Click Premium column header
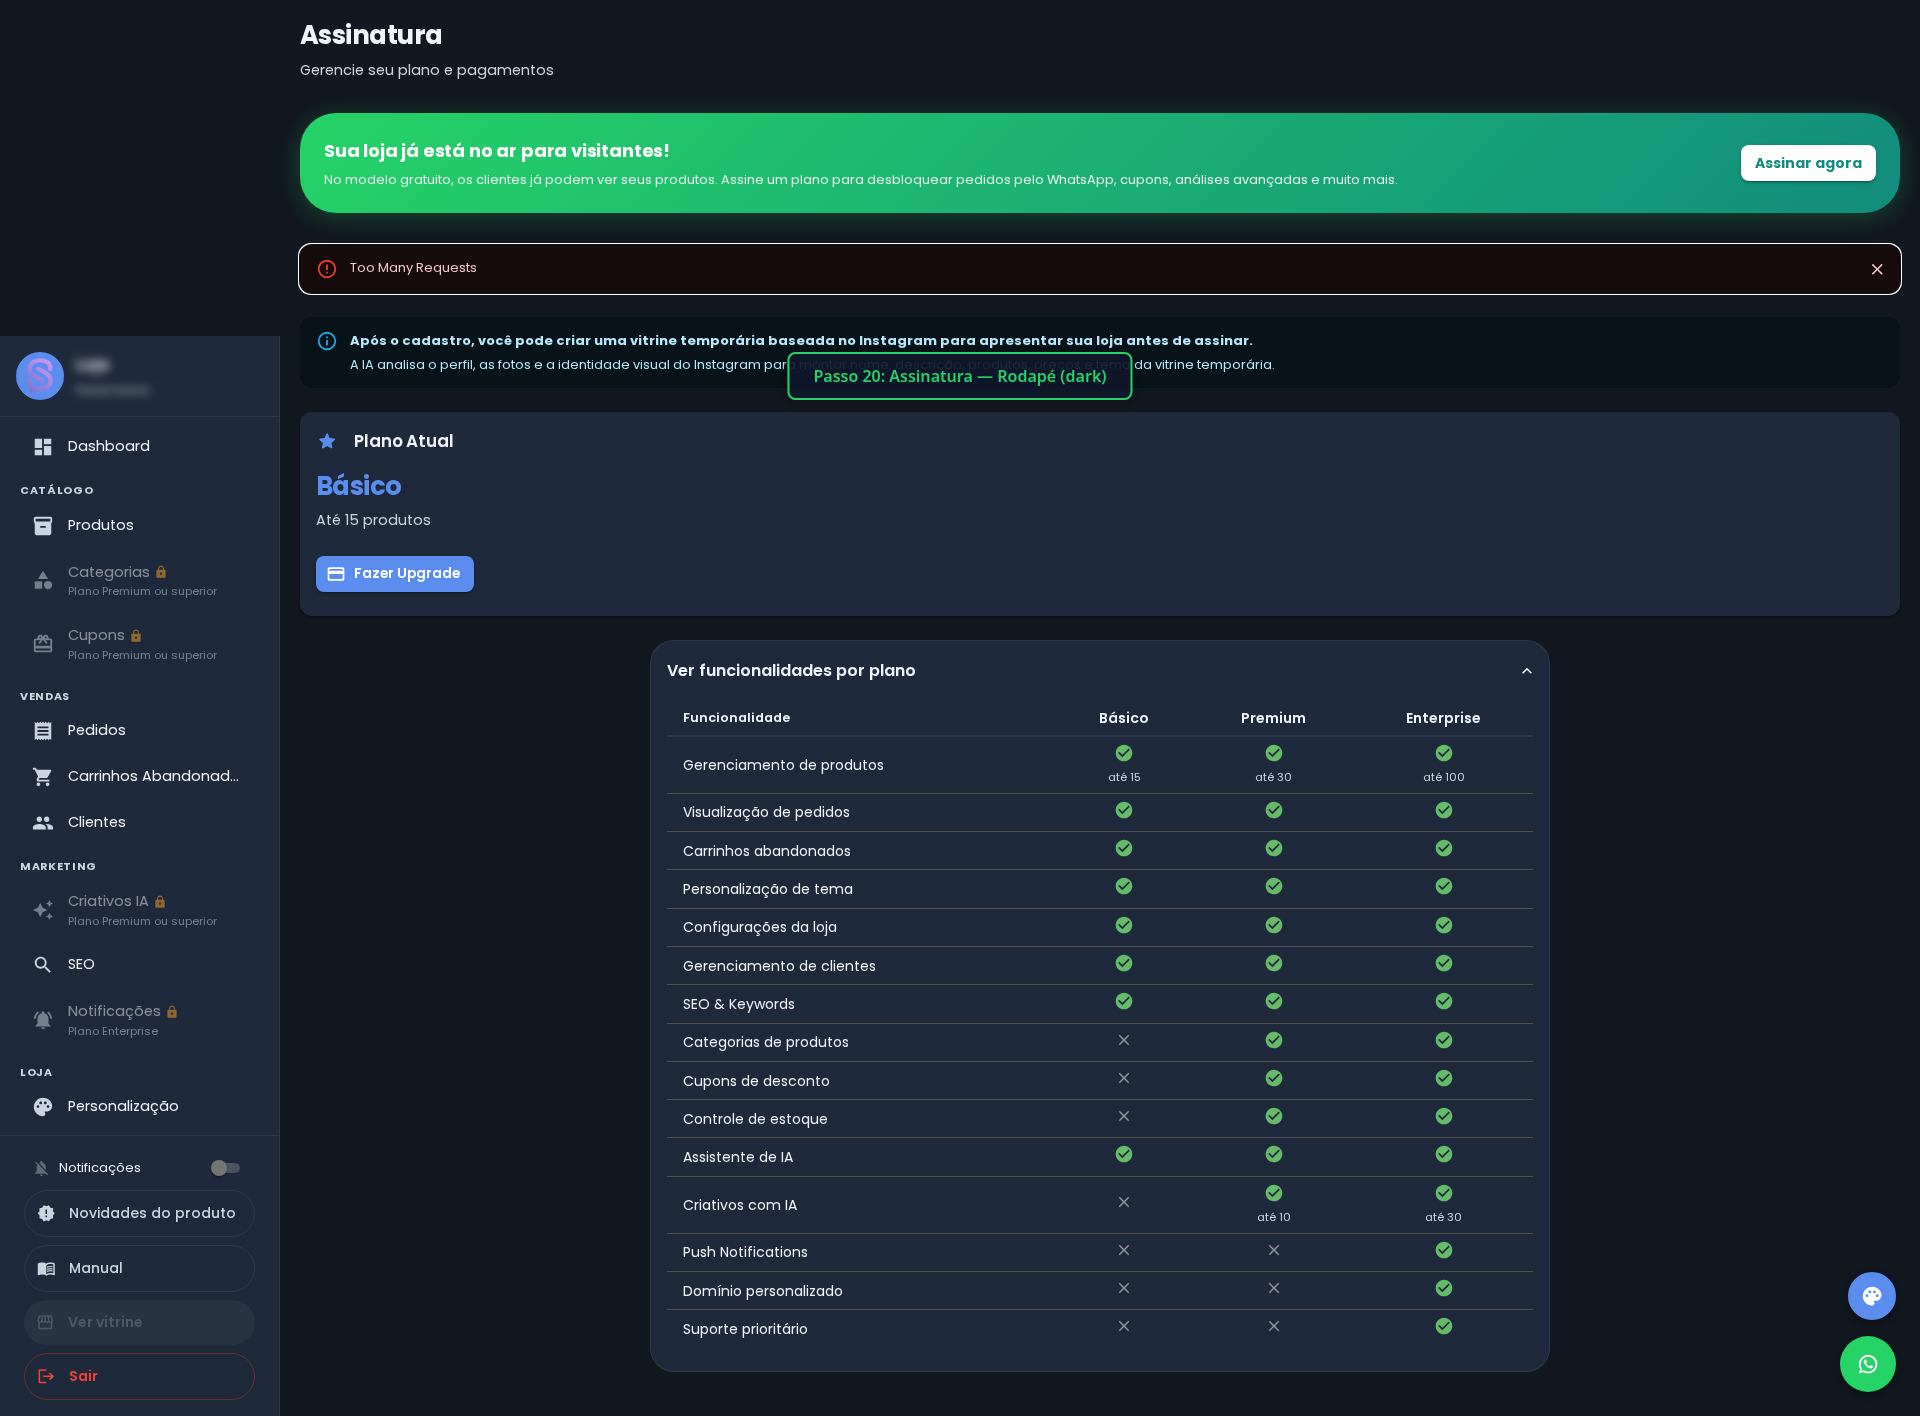This screenshot has width=1920, height=1416. click(x=1273, y=718)
